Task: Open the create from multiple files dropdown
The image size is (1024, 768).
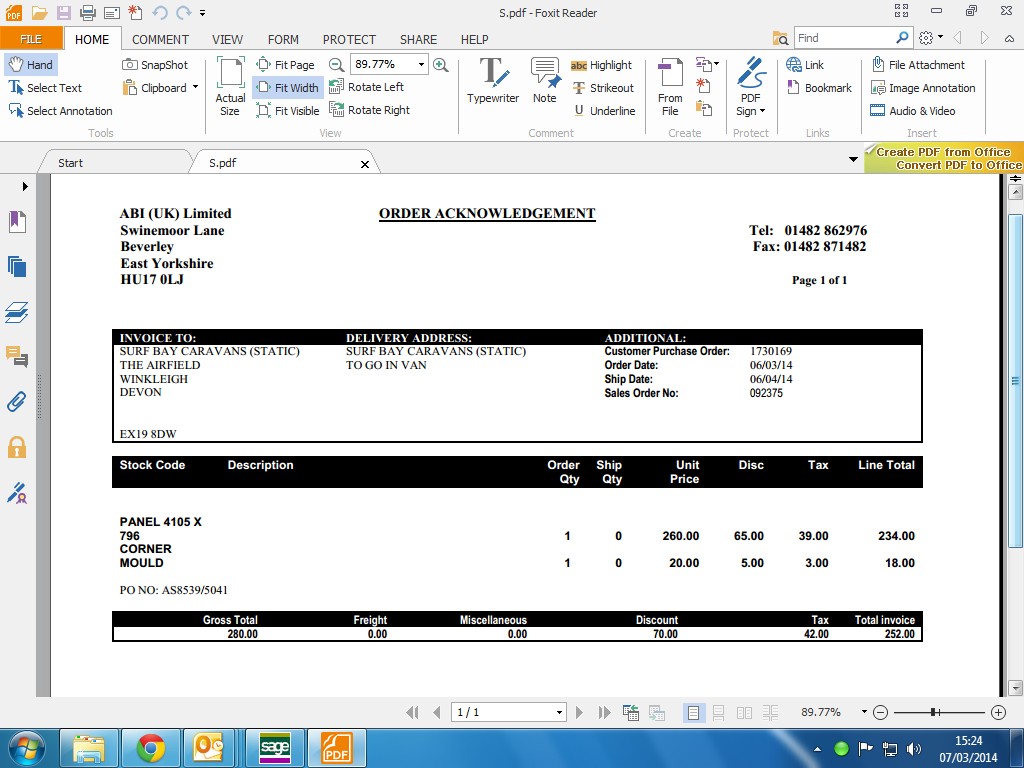Action: point(707,63)
